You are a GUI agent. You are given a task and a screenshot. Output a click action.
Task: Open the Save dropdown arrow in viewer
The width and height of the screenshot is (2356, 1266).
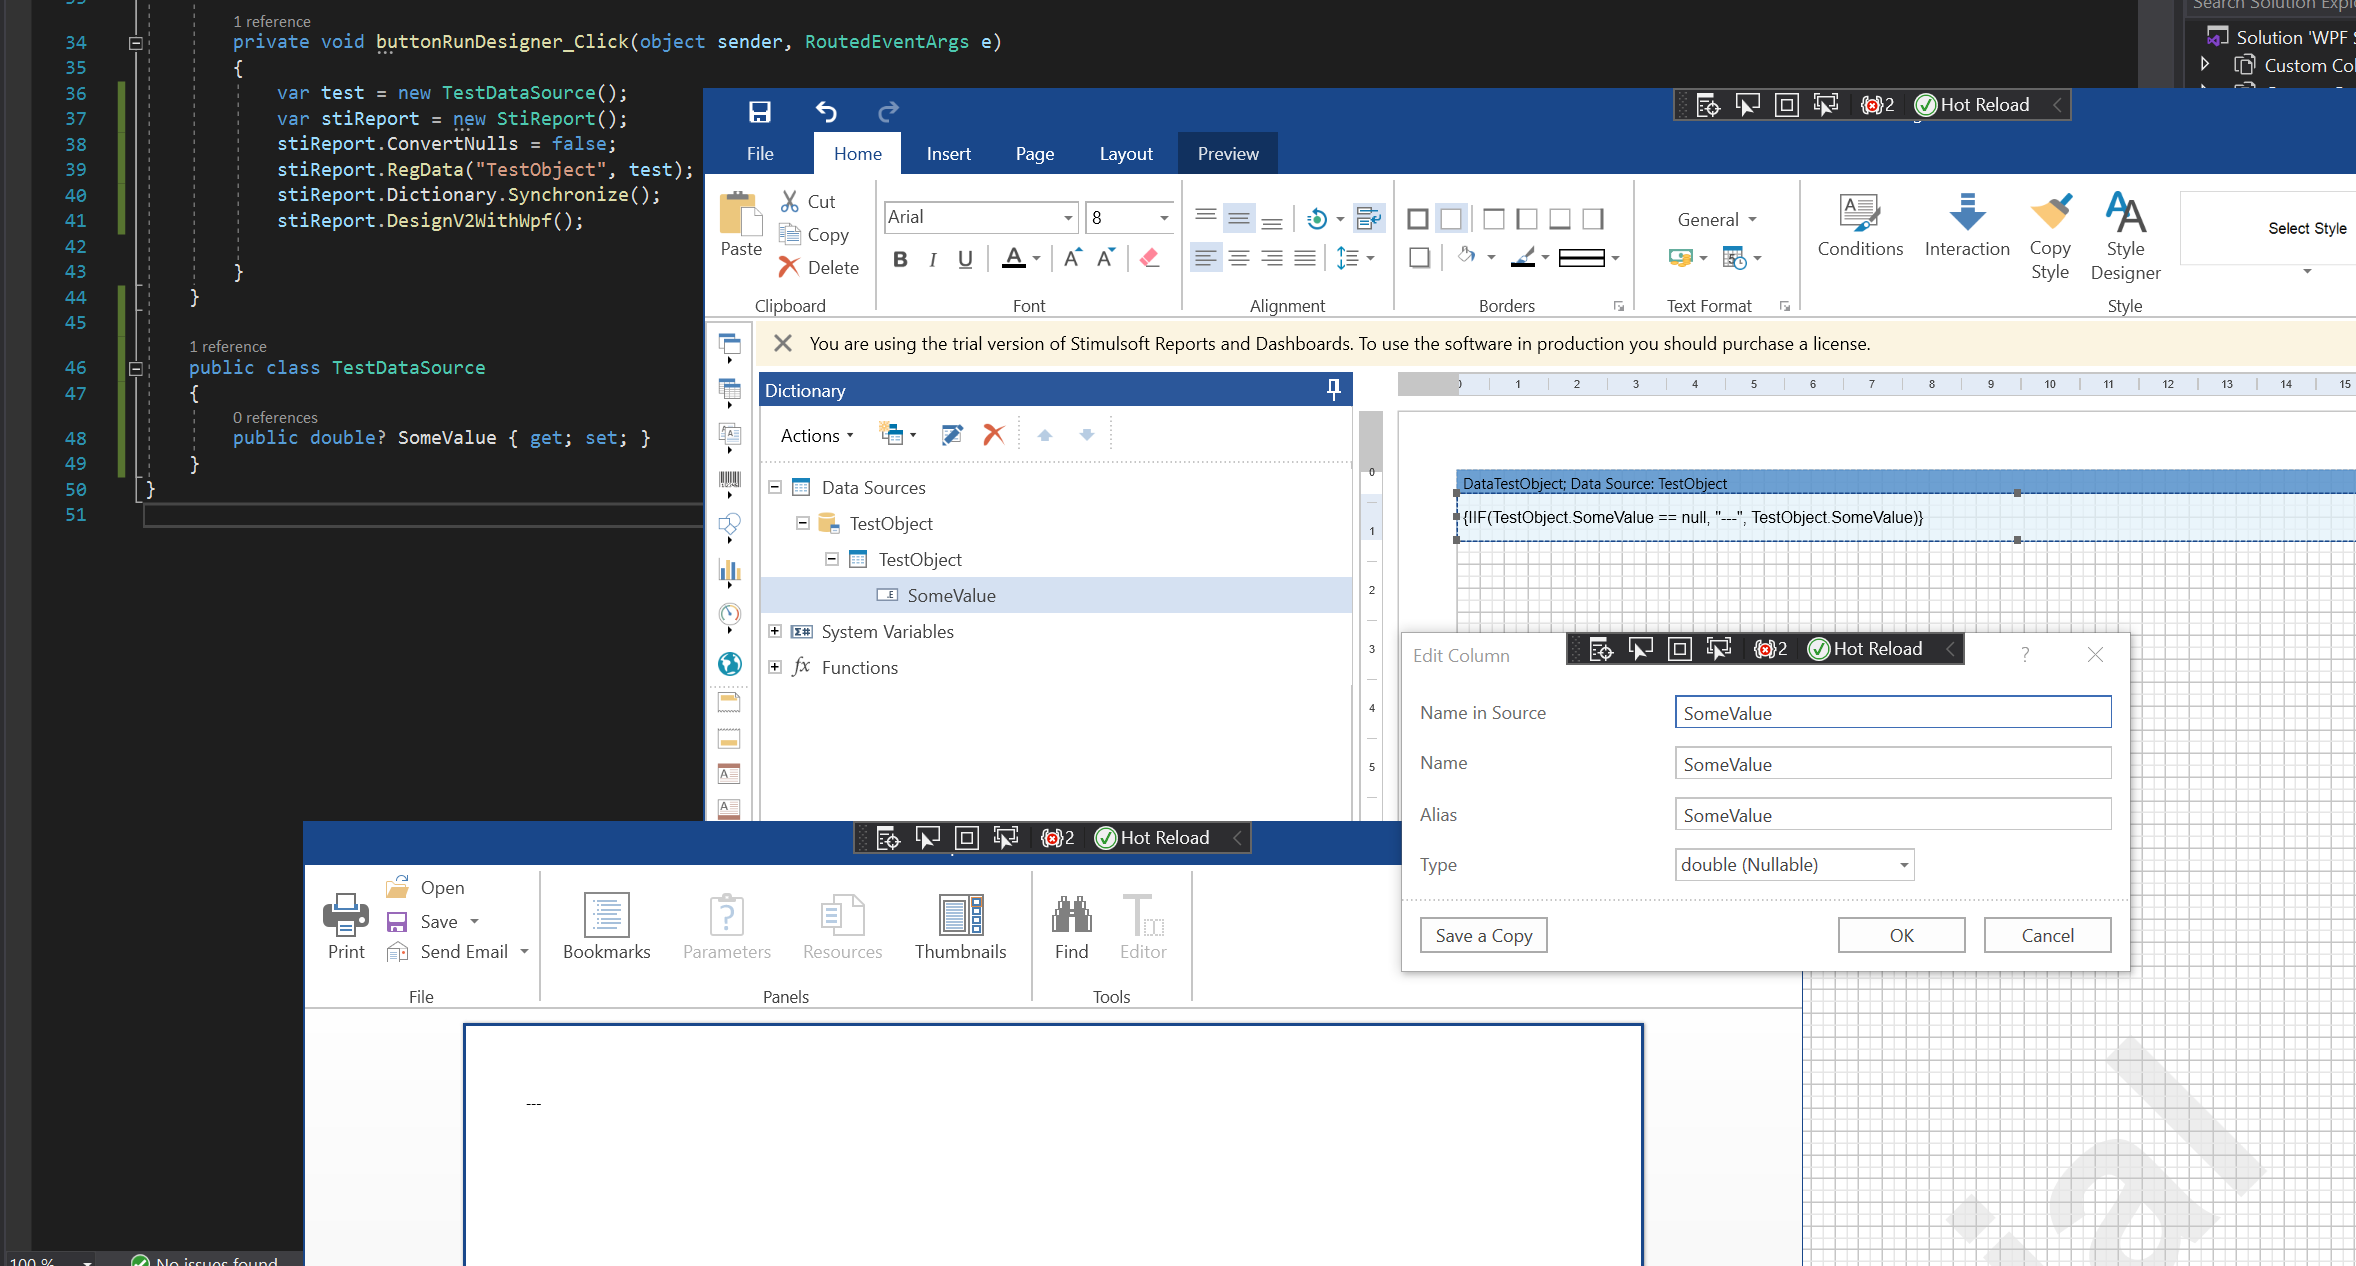pyautogui.click(x=475, y=921)
